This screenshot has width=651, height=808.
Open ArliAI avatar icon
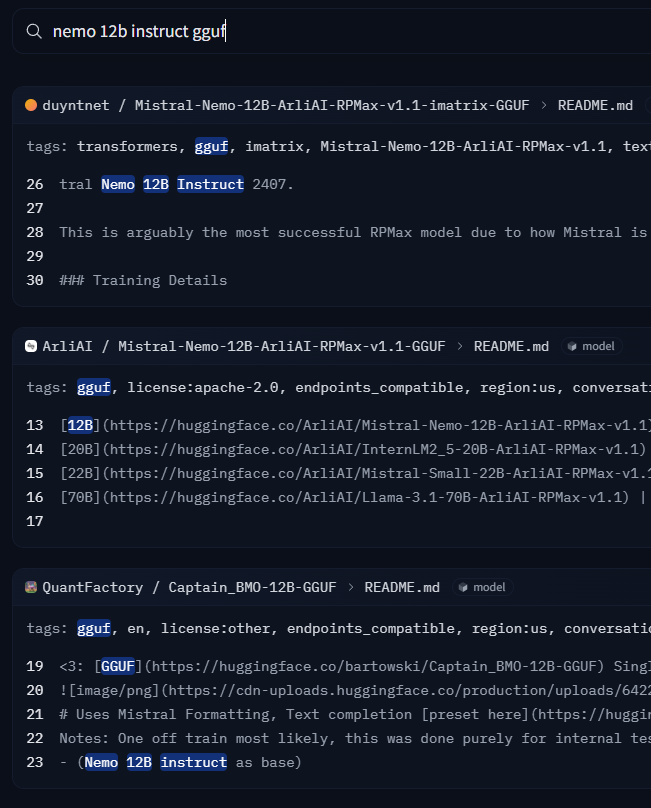(31, 346)
